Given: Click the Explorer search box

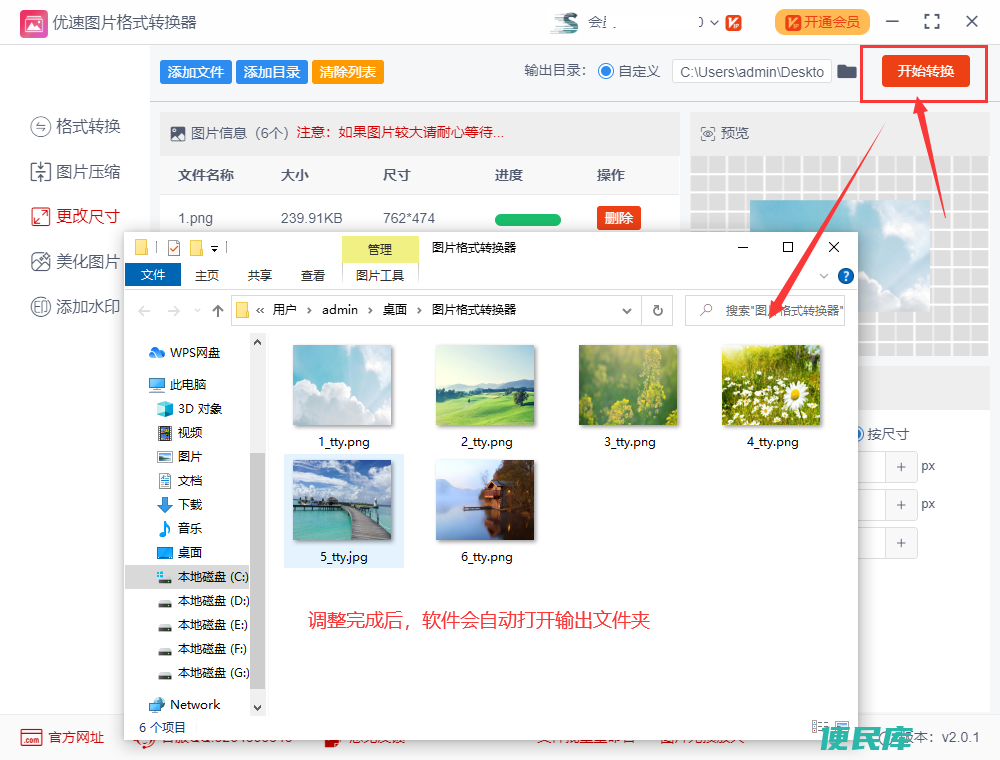Looking at the screenshot, I should click(765, 311).
